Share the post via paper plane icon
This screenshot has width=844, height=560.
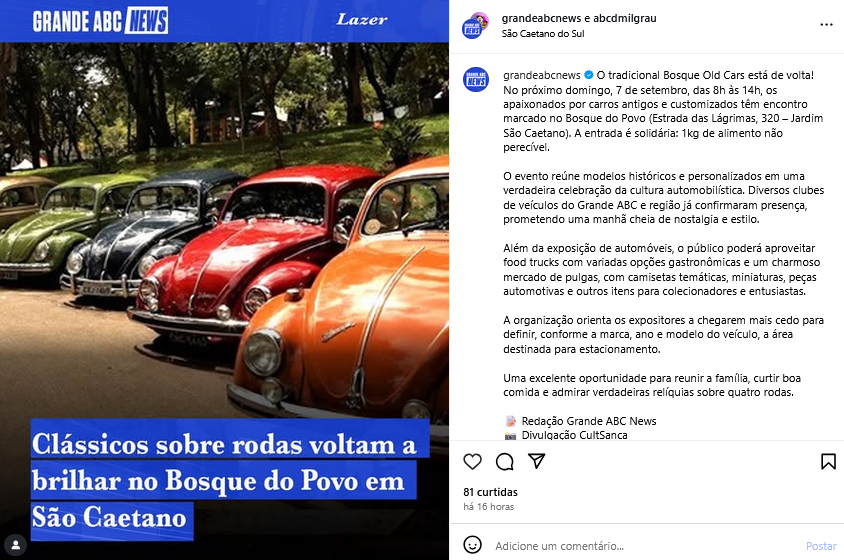coord(537,461)
